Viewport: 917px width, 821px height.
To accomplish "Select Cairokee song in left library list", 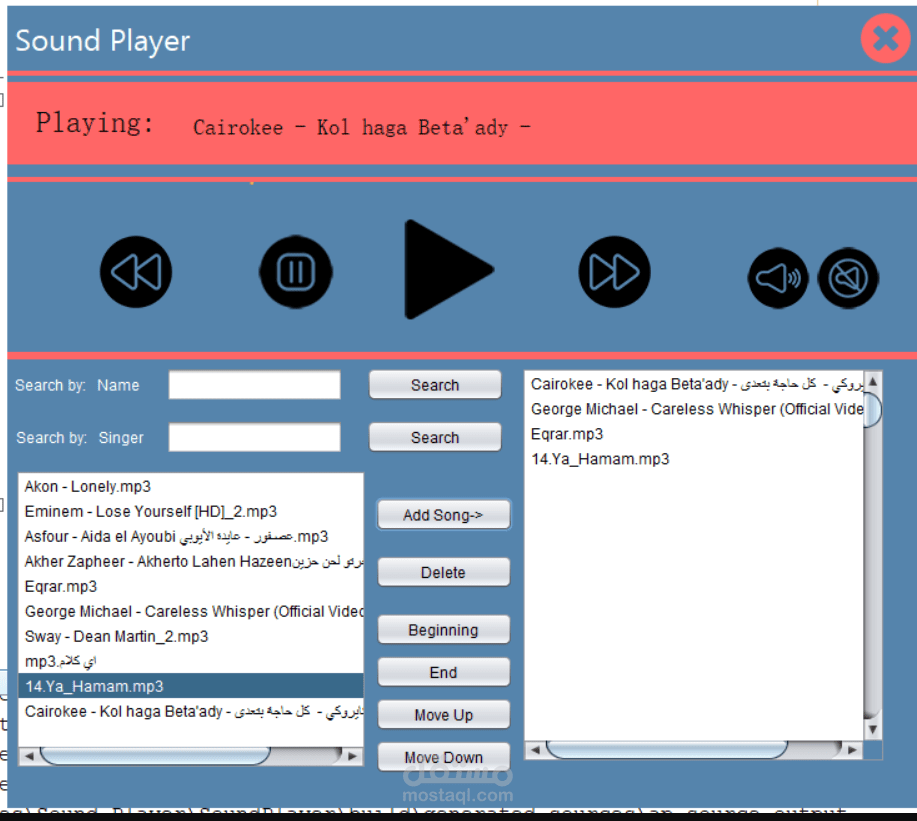I will (191, 711).
